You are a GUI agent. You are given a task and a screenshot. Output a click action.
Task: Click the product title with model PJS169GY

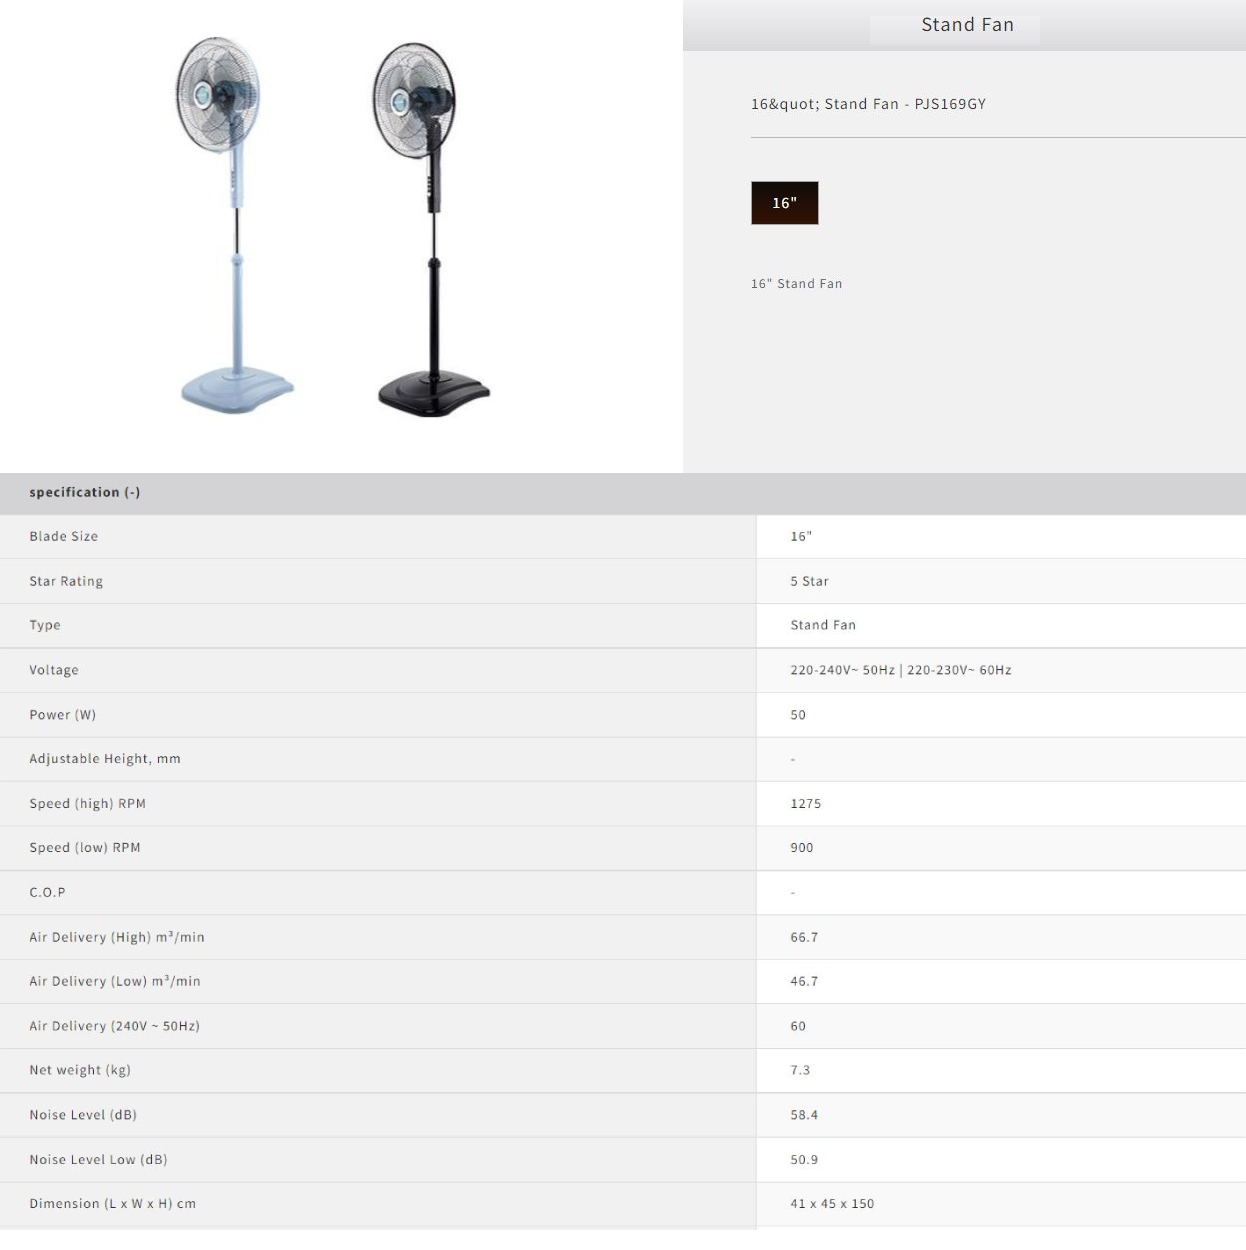868,104
